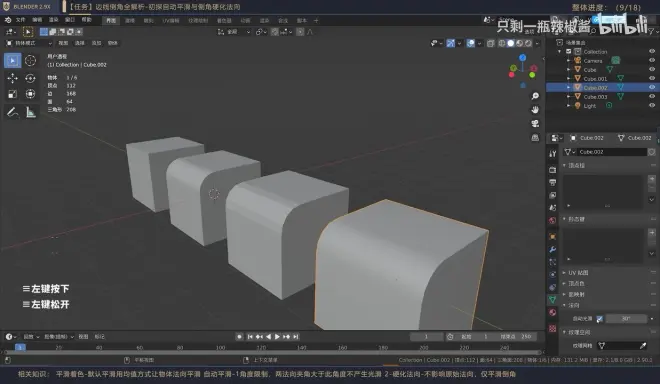Toggle X-ray view button
The width and height of the screenshot is (660, 384).
coord(490,43)
